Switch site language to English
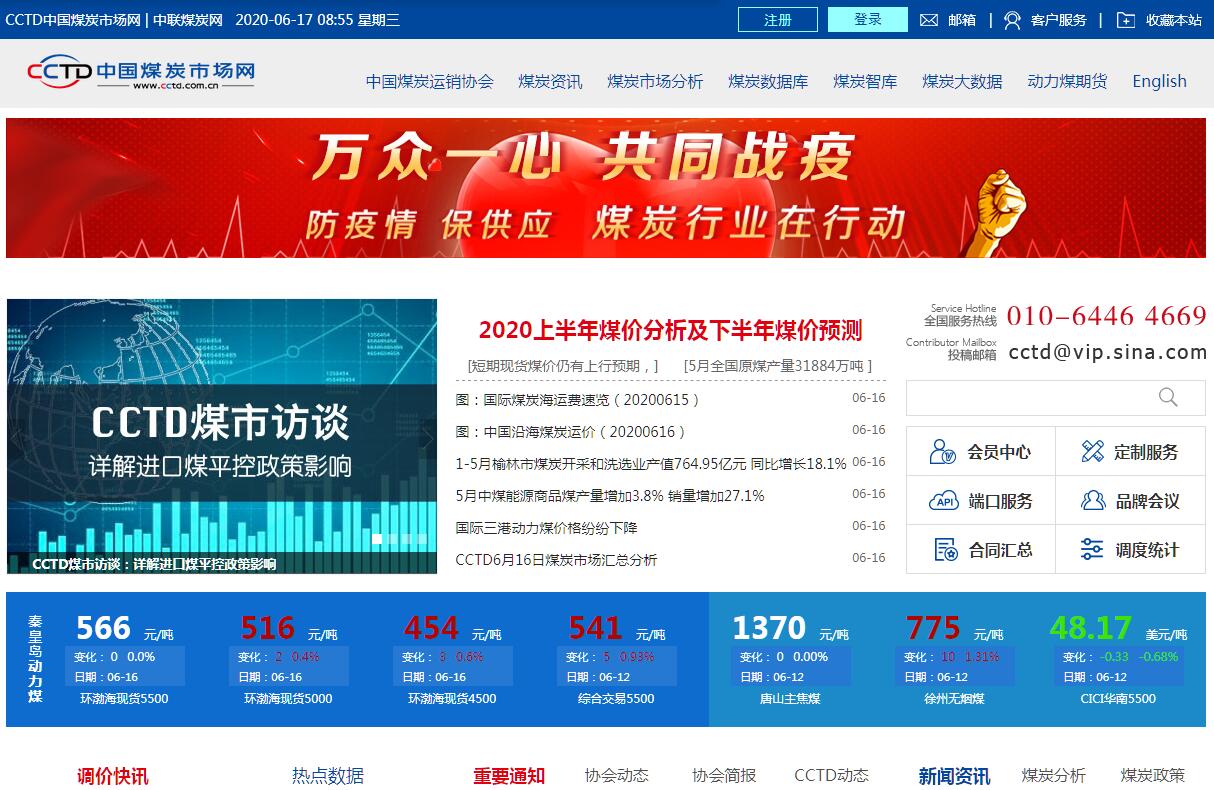The height and width of the screenshot is (790, 1214). 1159,82
